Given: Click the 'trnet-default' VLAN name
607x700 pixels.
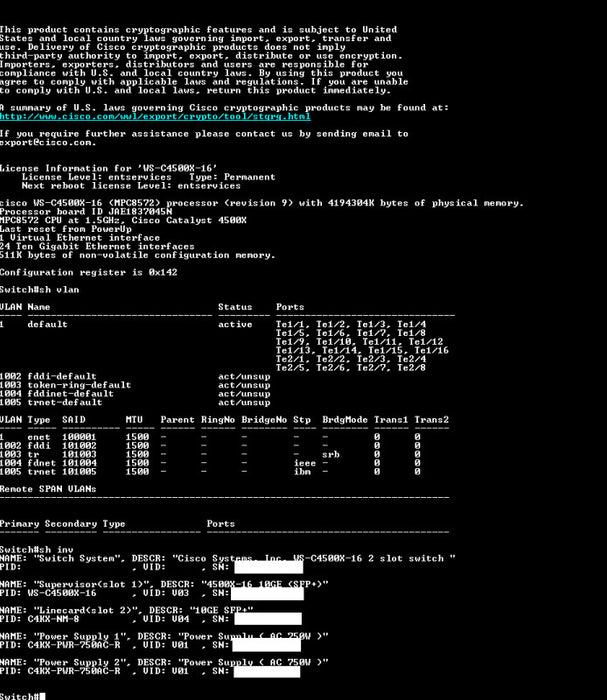Looking at the screenshot, I should pos(65,402).
